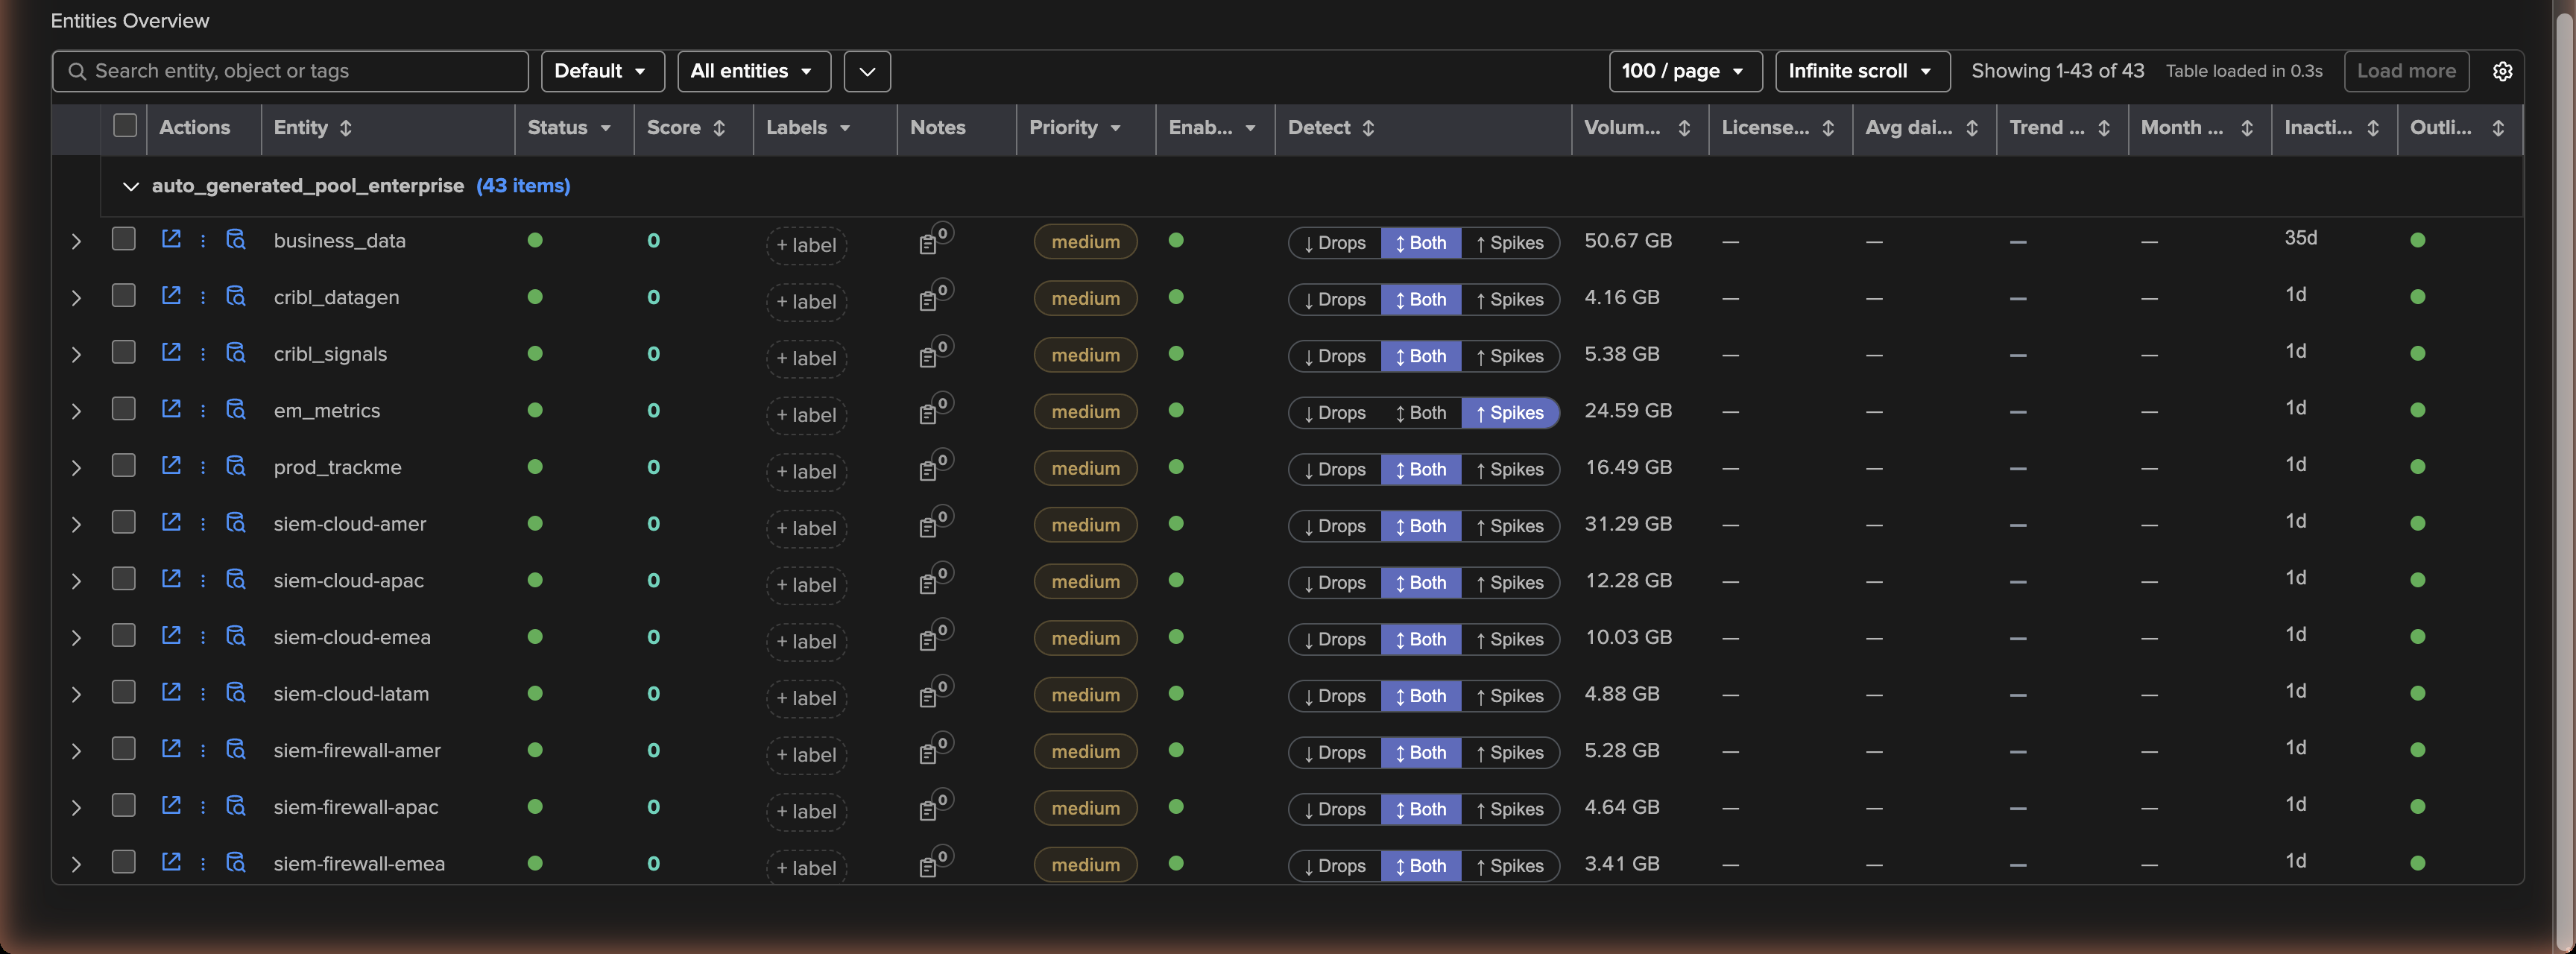This screenshot has height=954, width=2576.
Task: Click green outliers dot for siem-cloud-amer
Action: point(2417,523)
